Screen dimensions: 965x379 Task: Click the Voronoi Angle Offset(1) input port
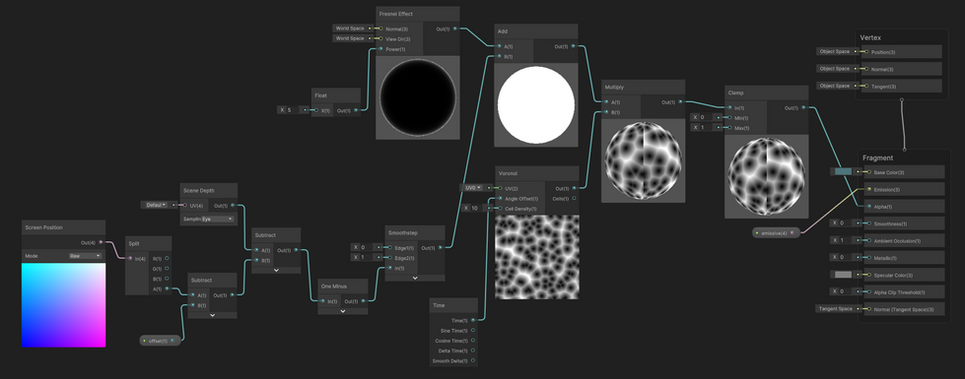pyautogui.click(x=500, y=198)
